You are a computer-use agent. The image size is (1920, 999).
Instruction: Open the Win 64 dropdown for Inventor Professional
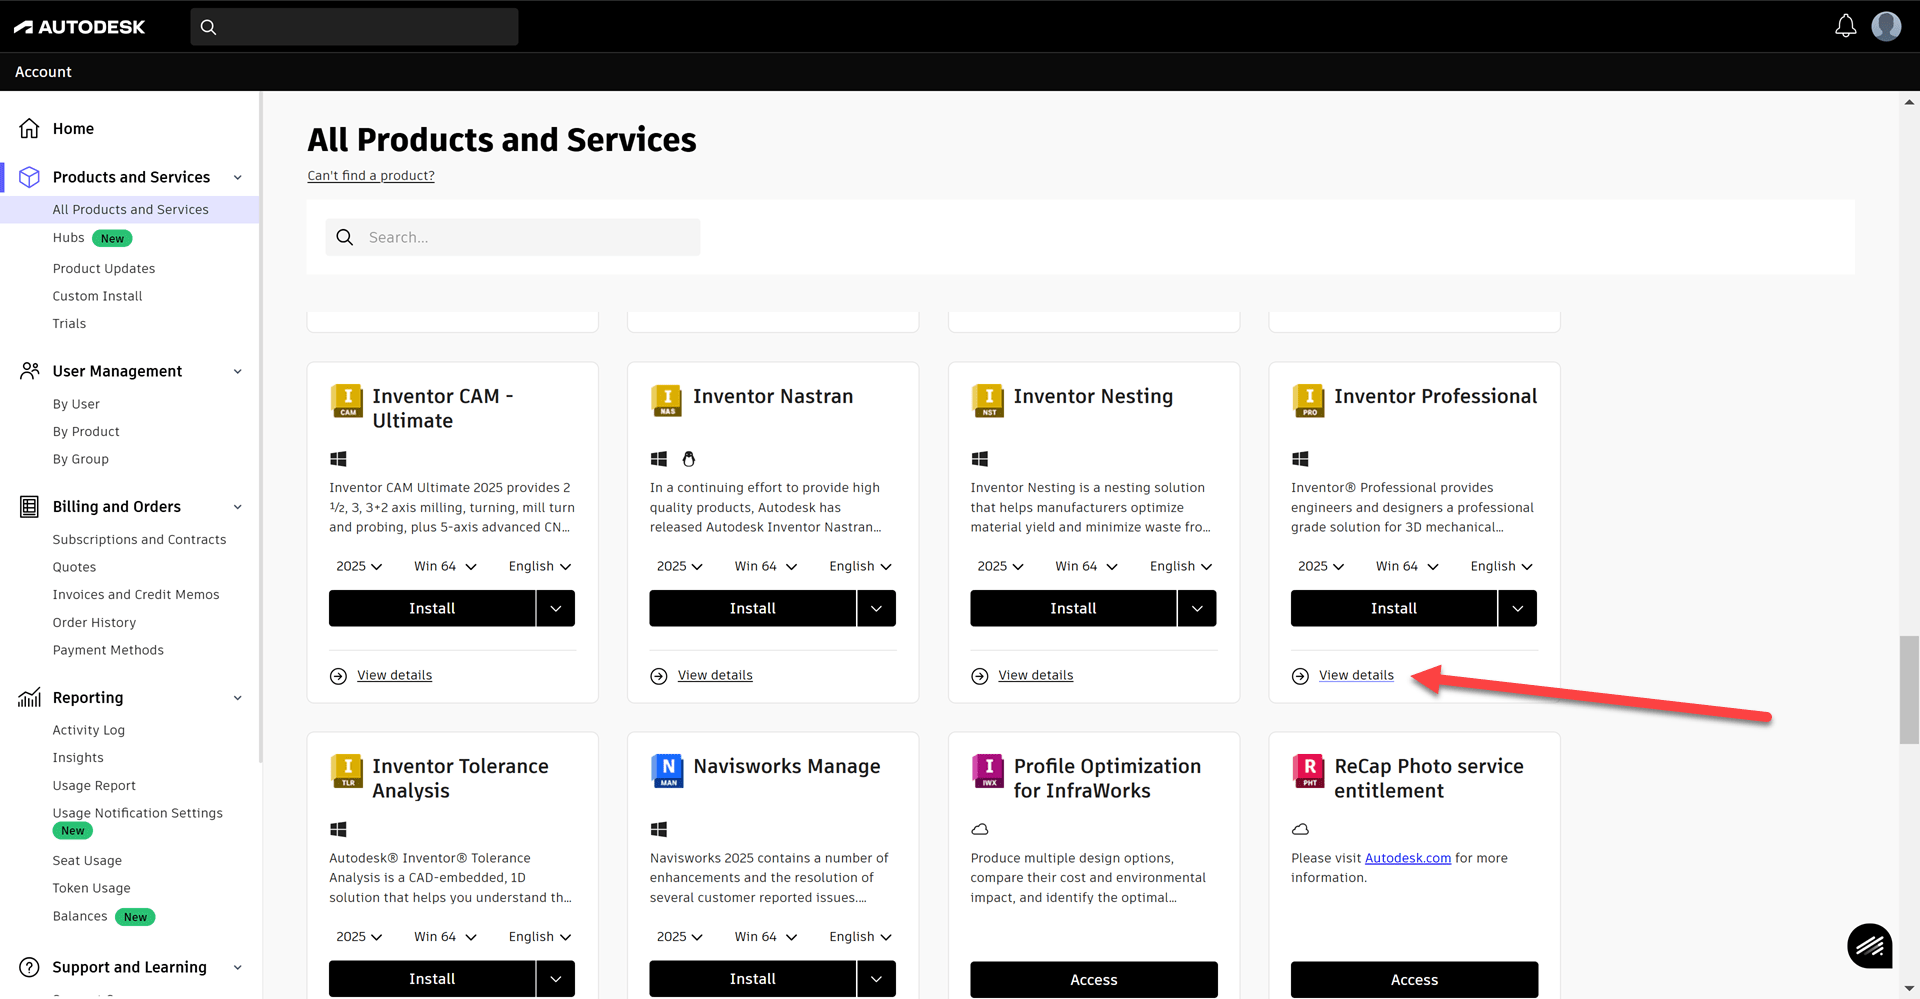tap(1407, 566)
